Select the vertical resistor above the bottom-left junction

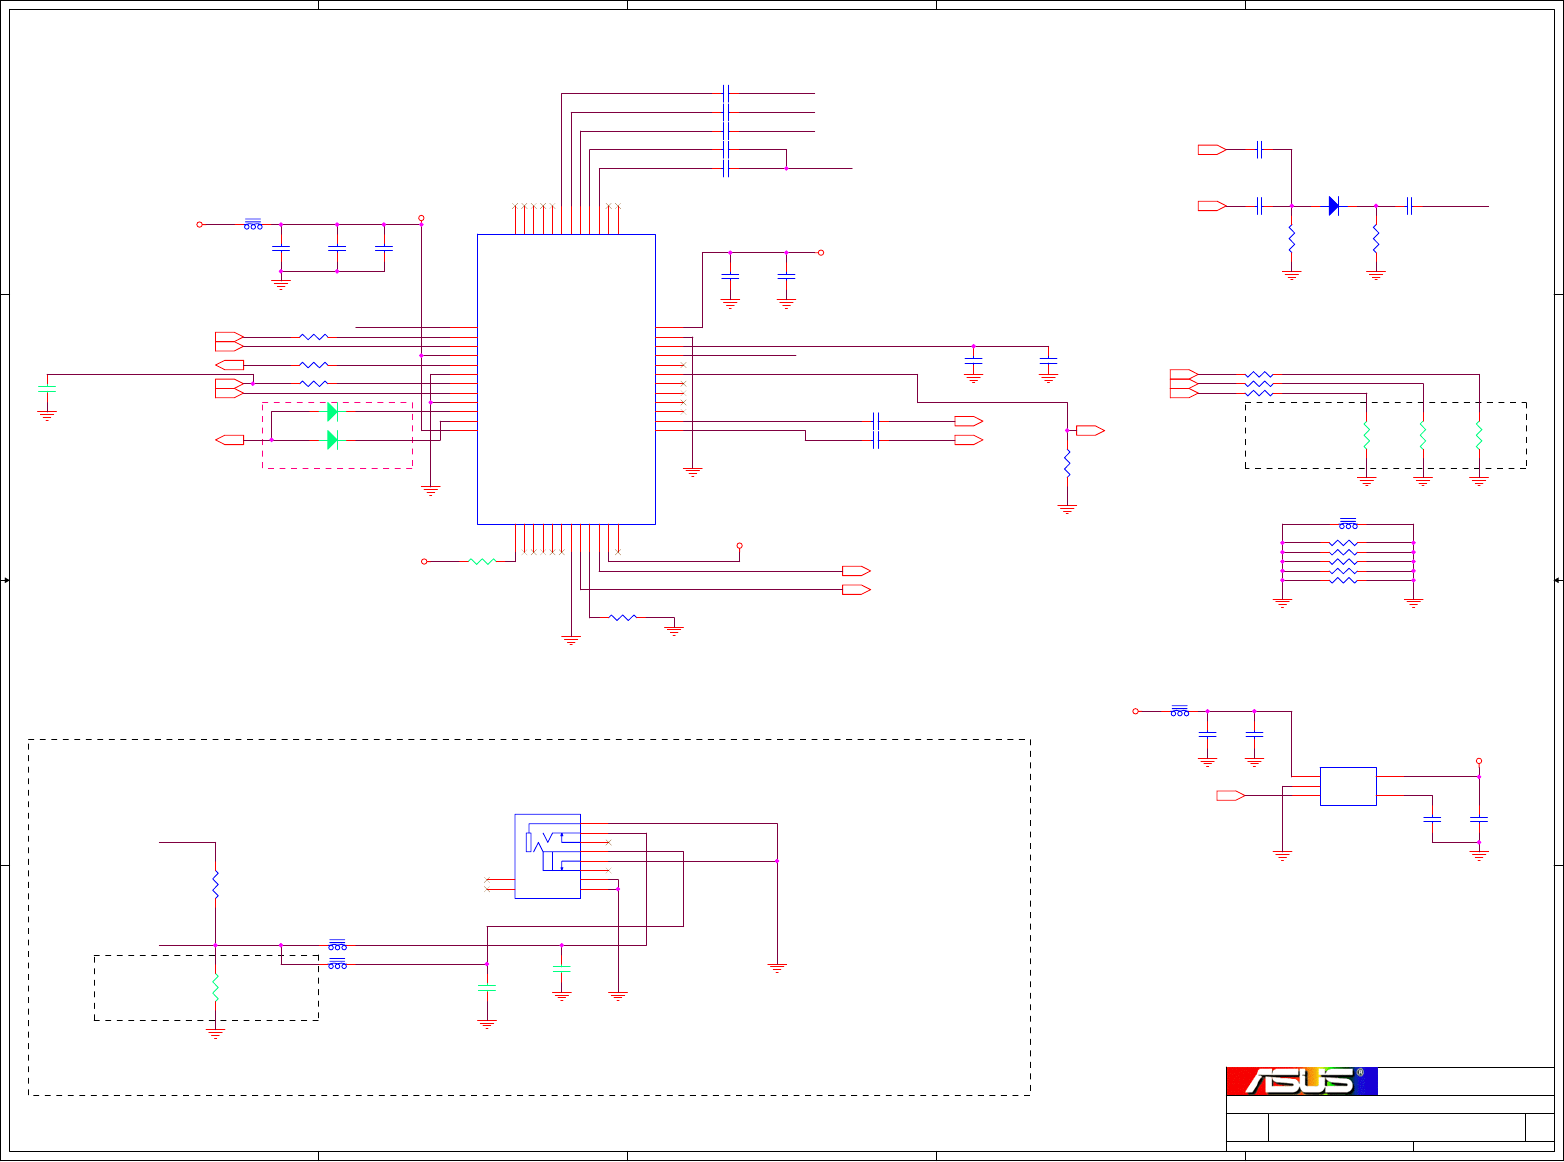[x=215, y=884]
